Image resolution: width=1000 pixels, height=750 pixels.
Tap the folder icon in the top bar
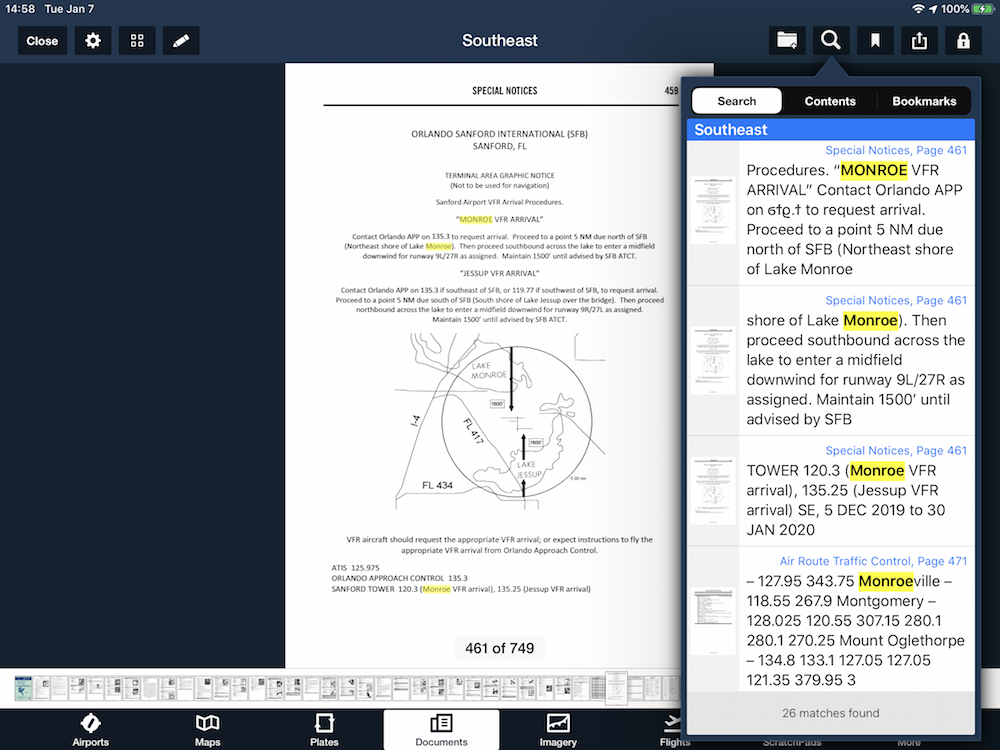(787, 41)
